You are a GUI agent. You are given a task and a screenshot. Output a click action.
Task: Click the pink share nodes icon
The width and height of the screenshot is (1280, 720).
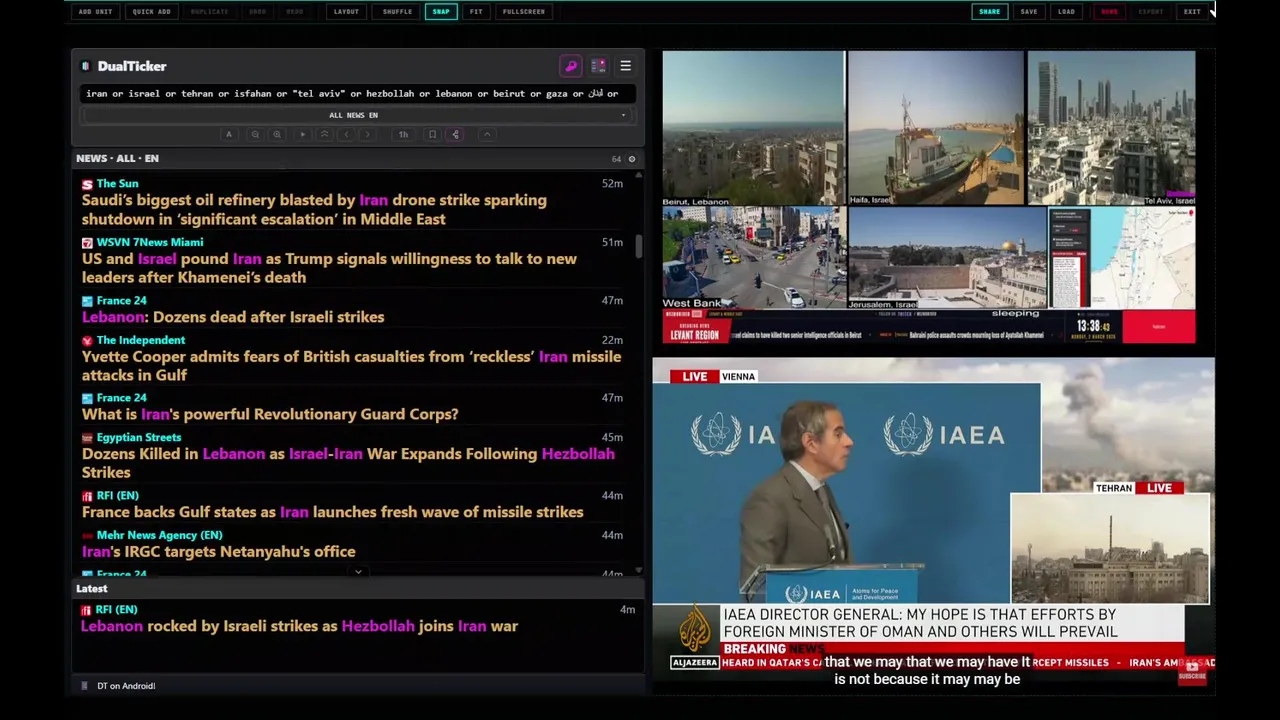point(455,134)
